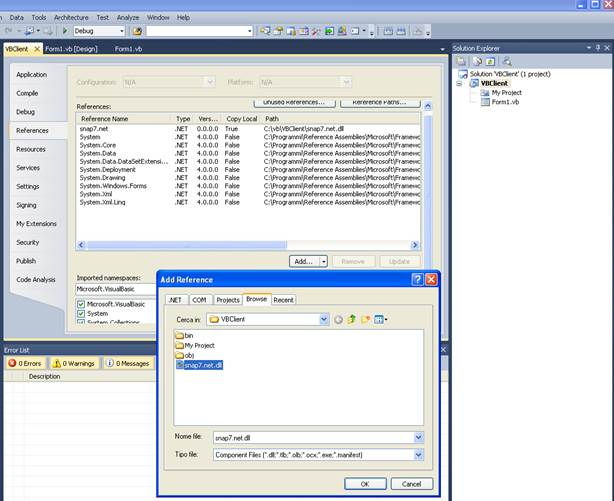Click the scroll-right arrow of references list

[415, 245]
